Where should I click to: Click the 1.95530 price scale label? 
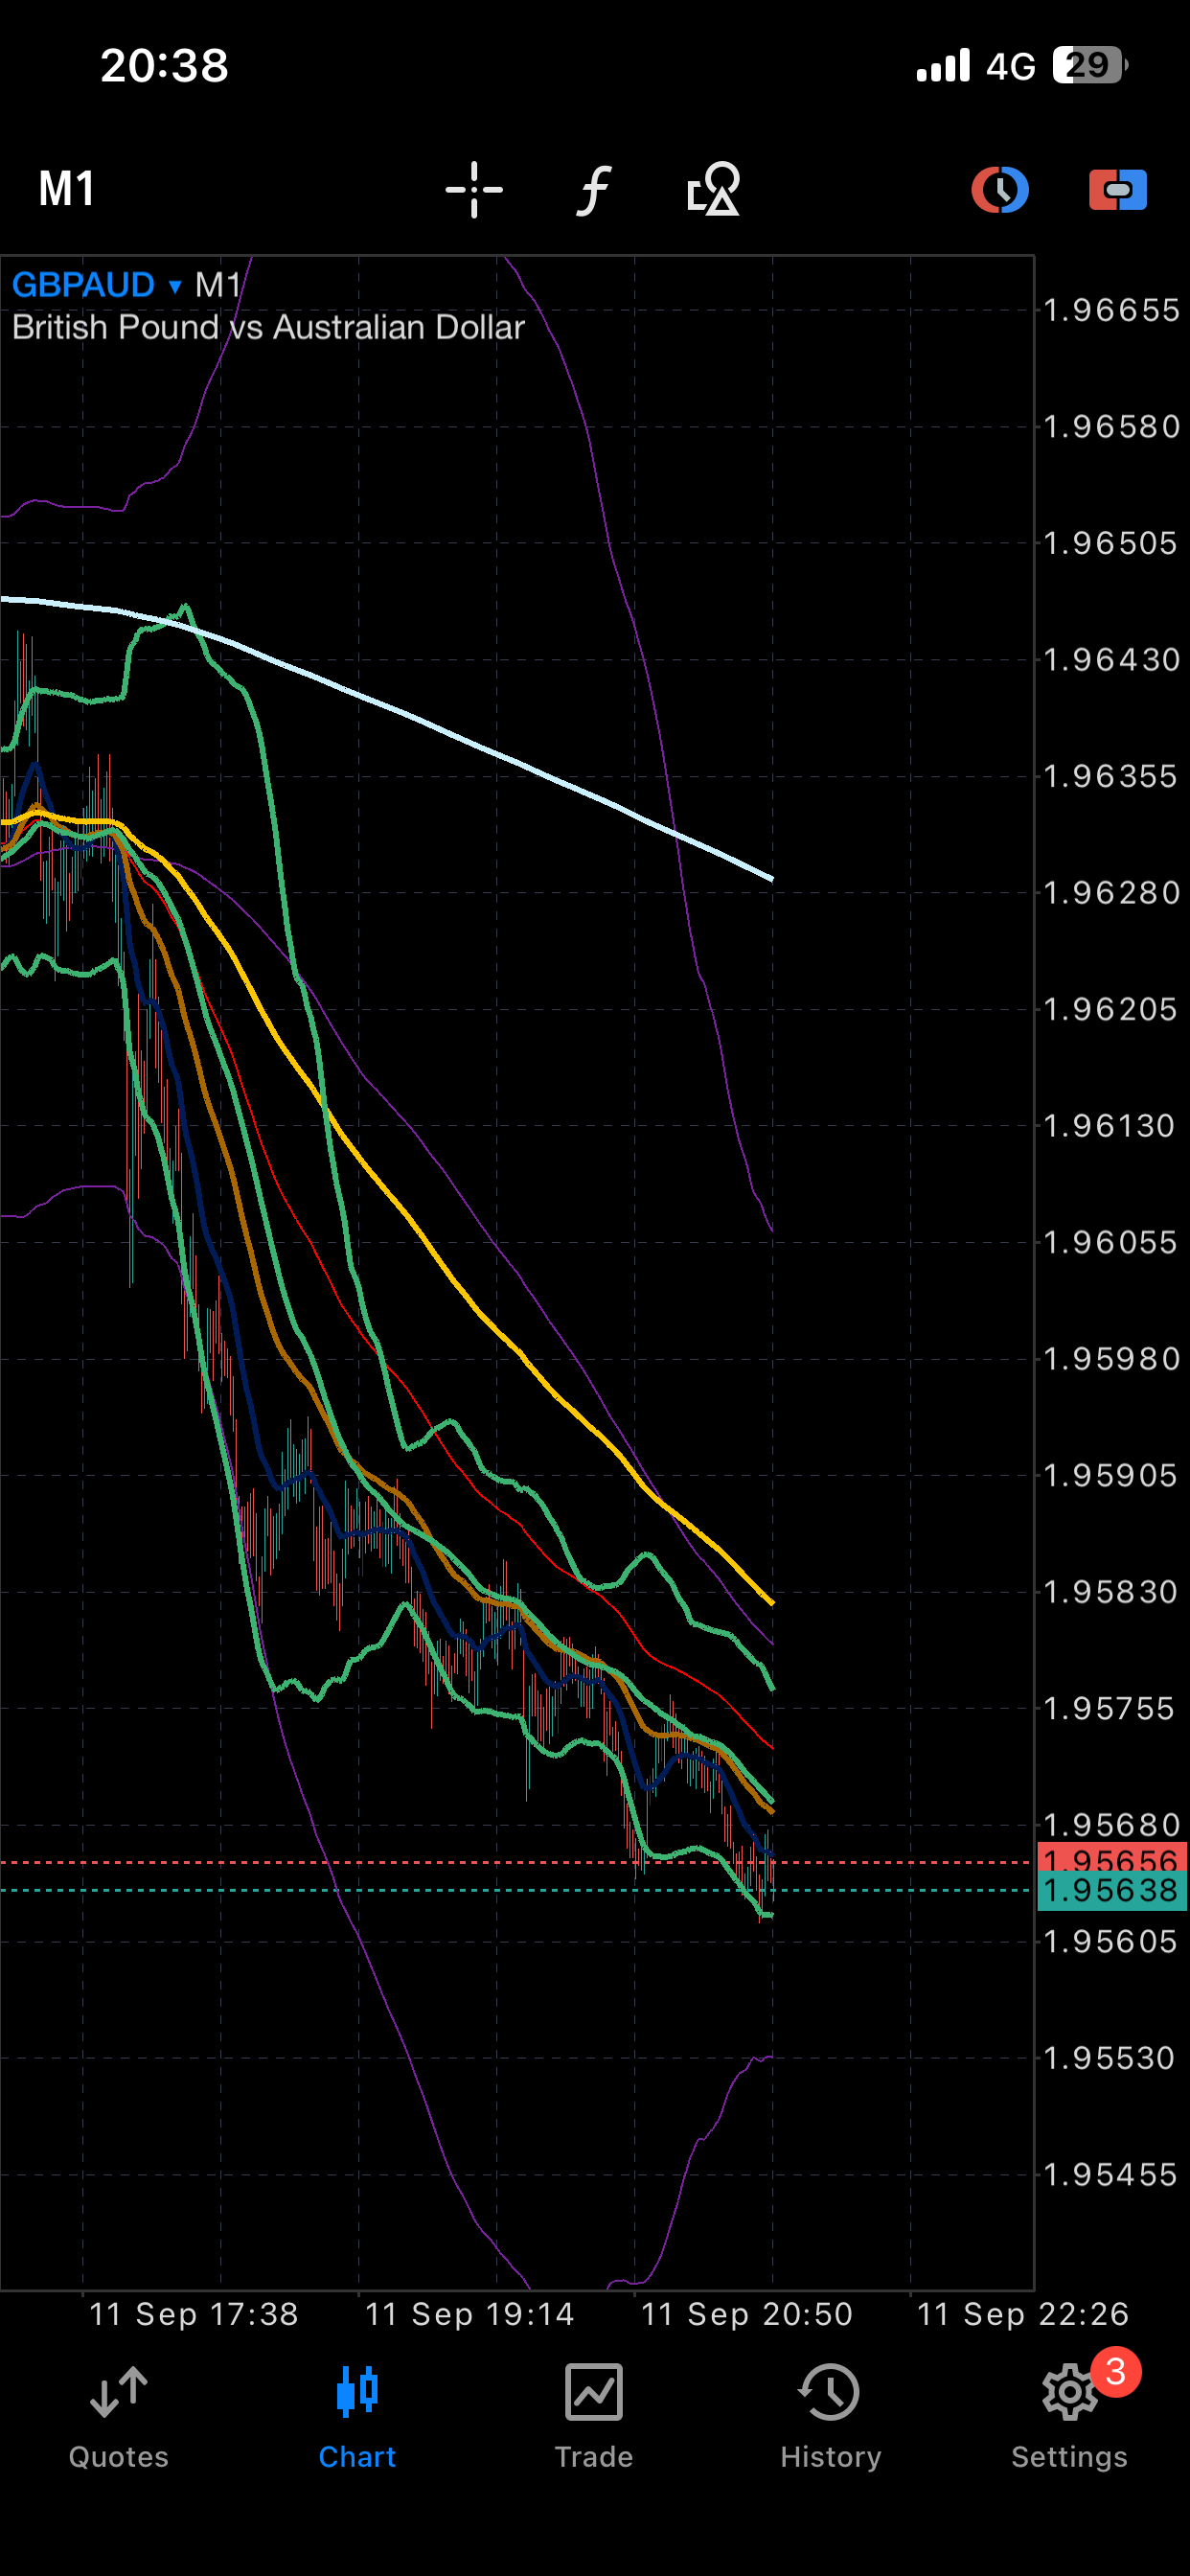1111,2058
